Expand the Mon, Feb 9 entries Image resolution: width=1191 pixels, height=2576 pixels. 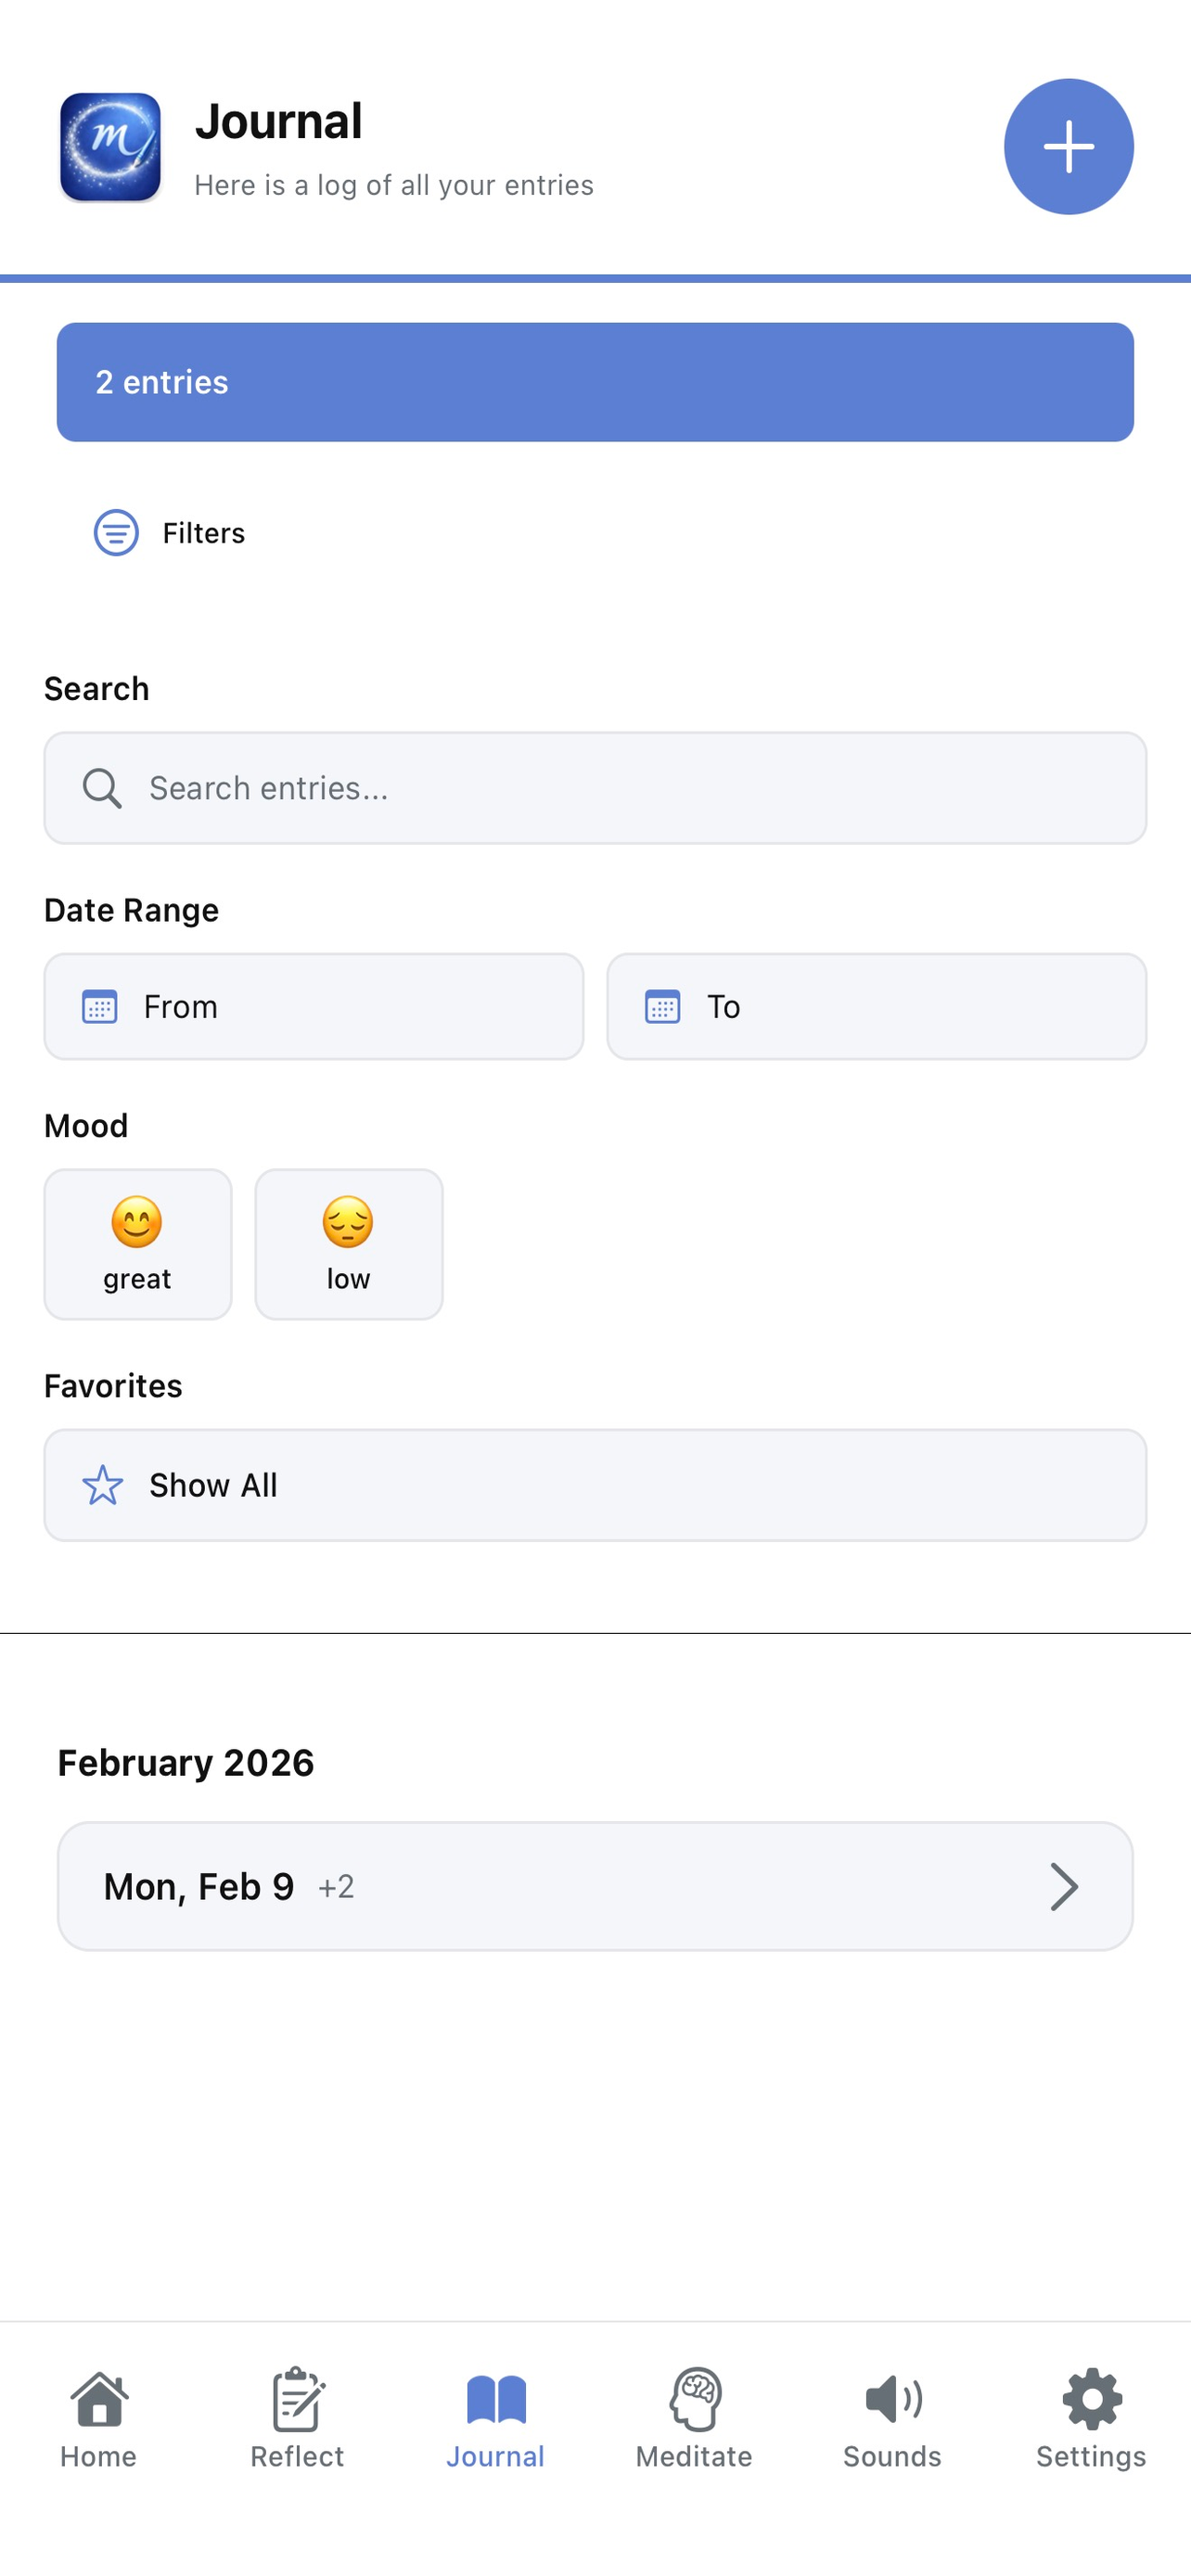(x=595, y=1886)
